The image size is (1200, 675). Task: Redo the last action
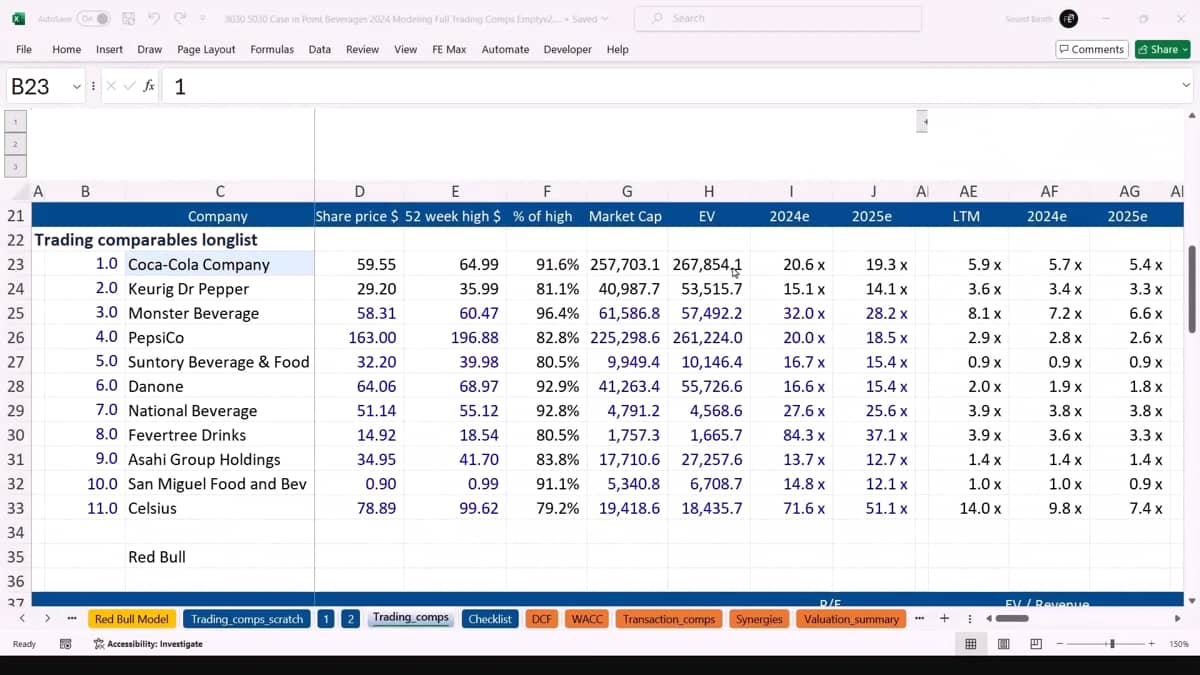(x=180, y=19)
